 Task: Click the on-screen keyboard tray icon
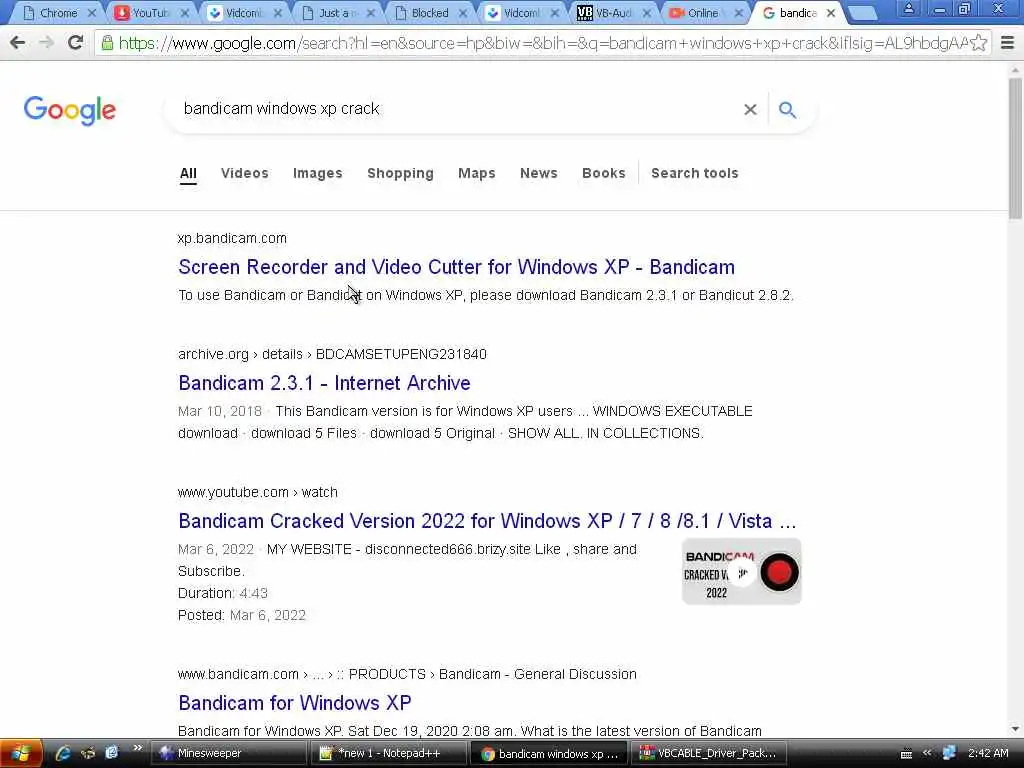tap(906, 754)
